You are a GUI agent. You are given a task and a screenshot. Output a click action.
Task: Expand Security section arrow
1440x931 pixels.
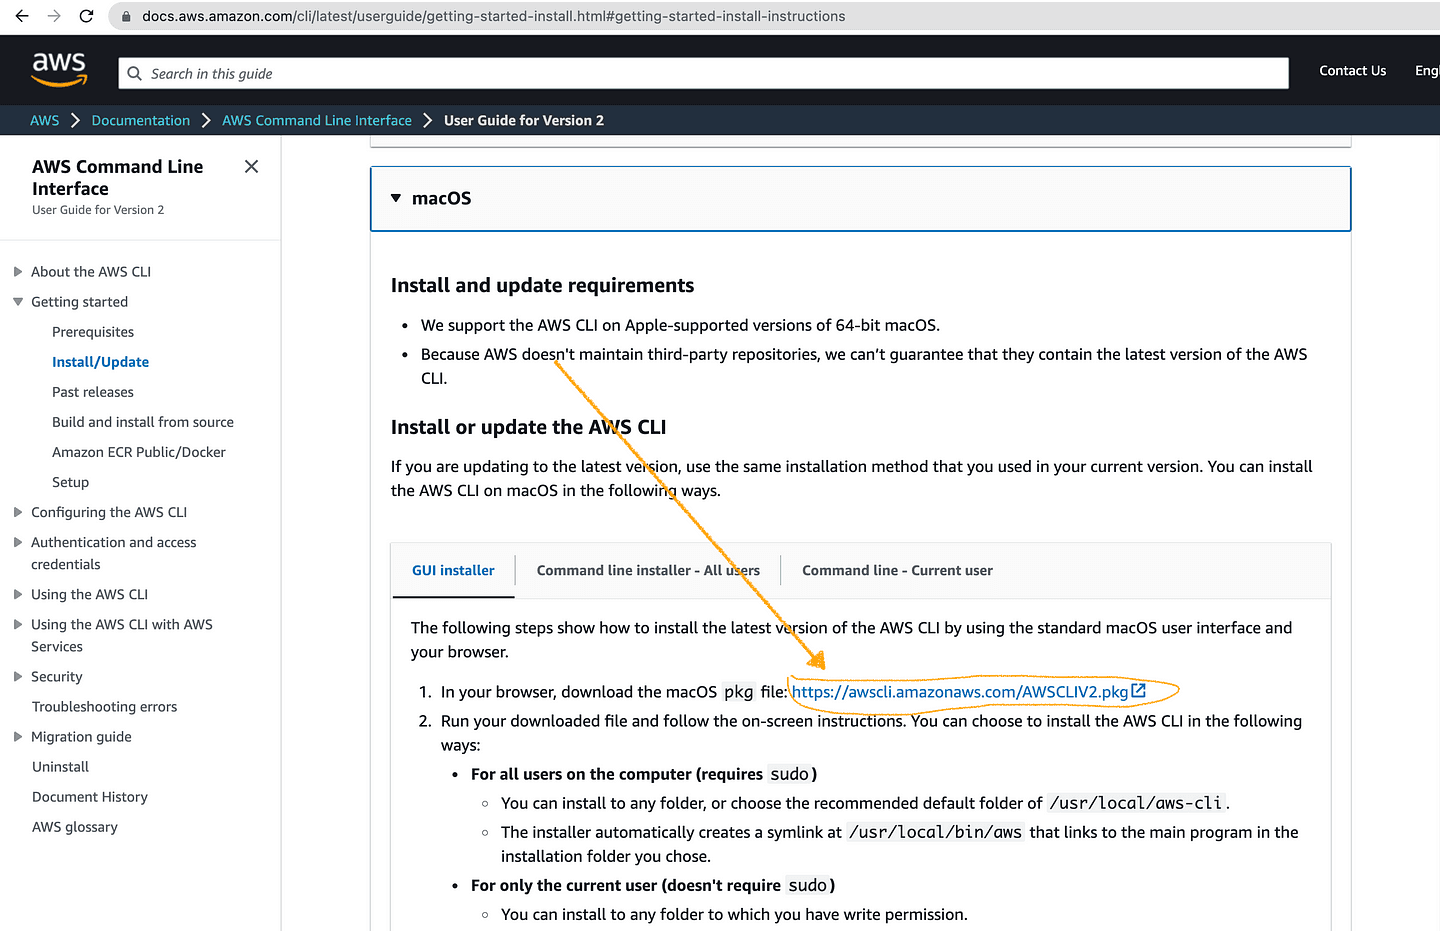point(17,676)
